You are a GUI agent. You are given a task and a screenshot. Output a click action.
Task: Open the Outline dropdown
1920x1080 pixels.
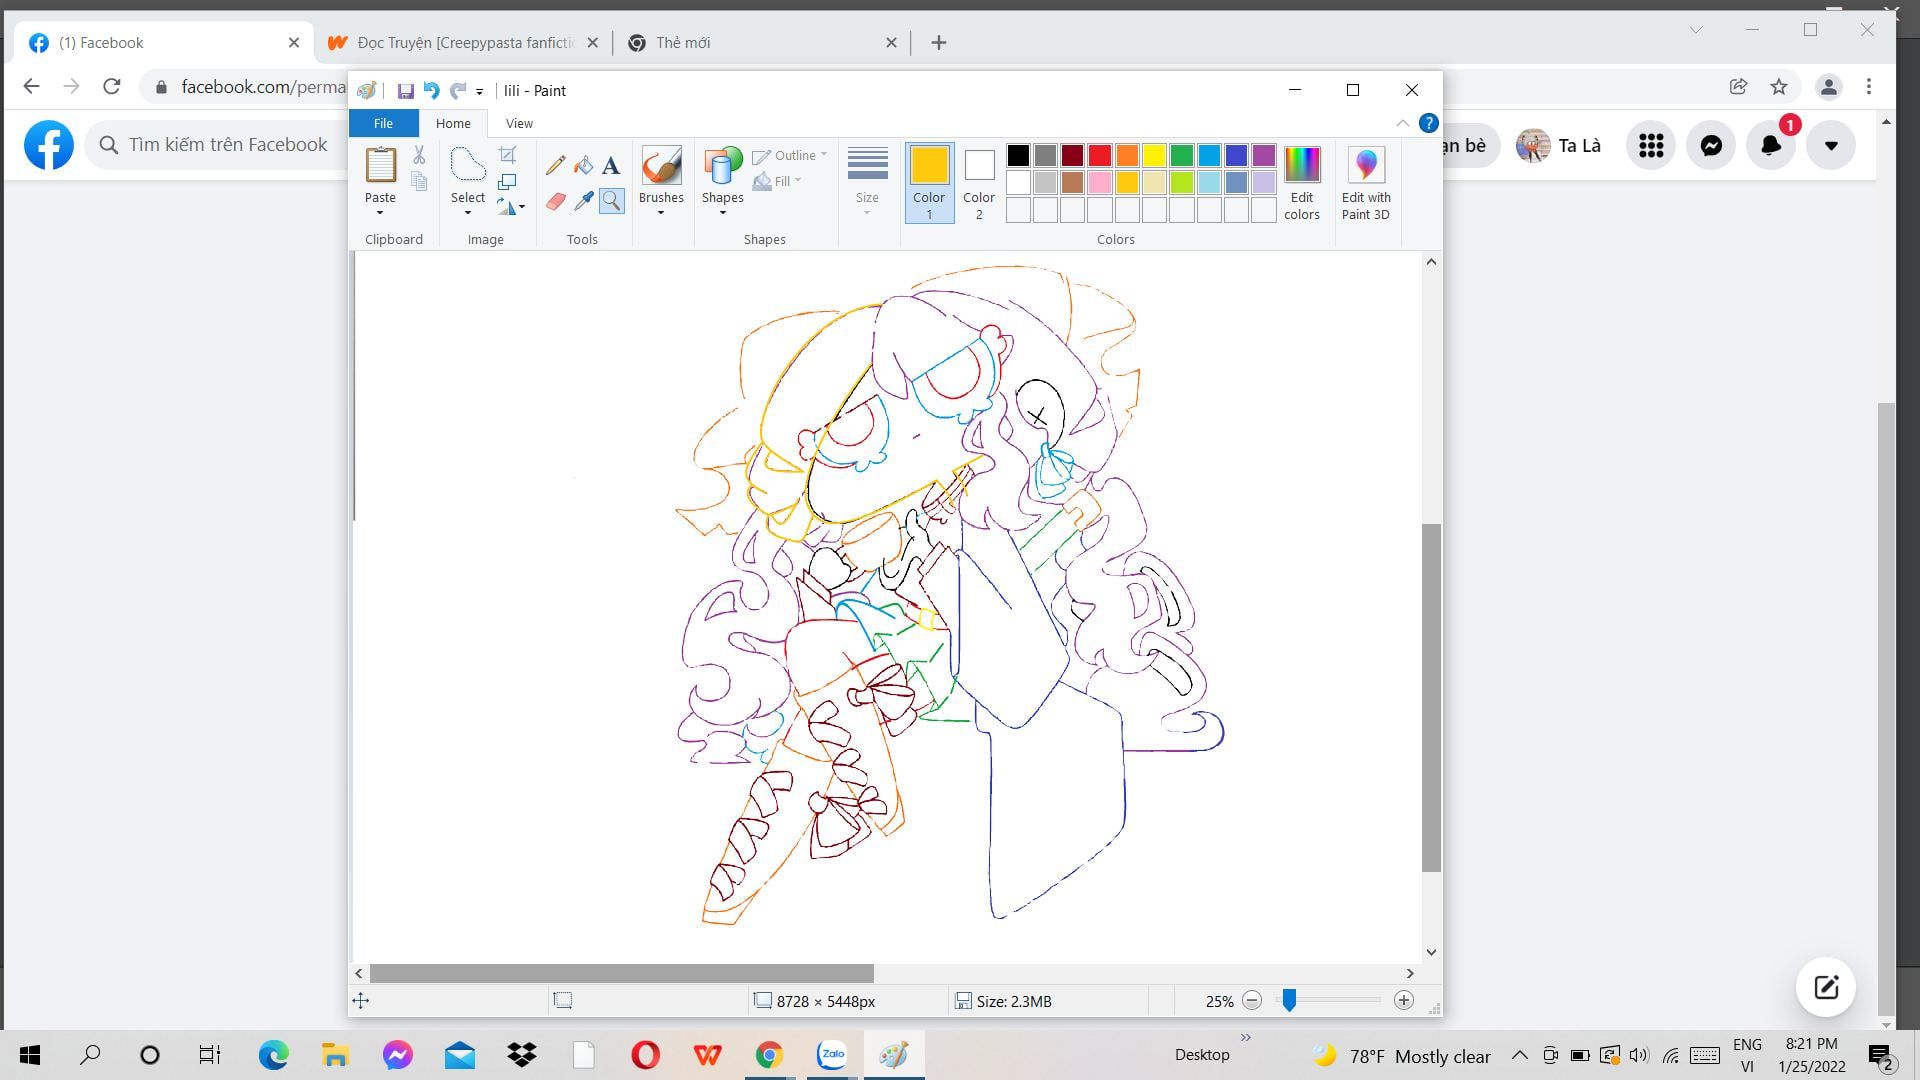pyautogui.click(x=790, y=155)
